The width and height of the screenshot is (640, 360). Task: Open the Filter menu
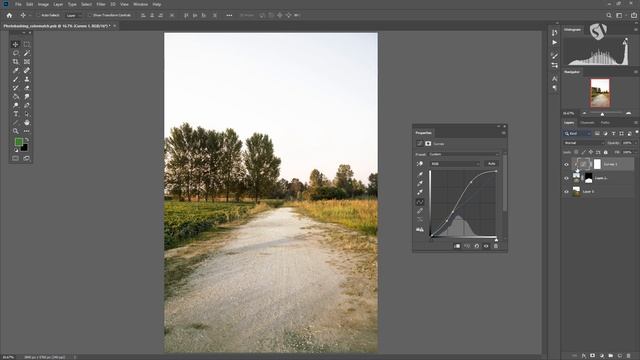(x=101, y=4)
